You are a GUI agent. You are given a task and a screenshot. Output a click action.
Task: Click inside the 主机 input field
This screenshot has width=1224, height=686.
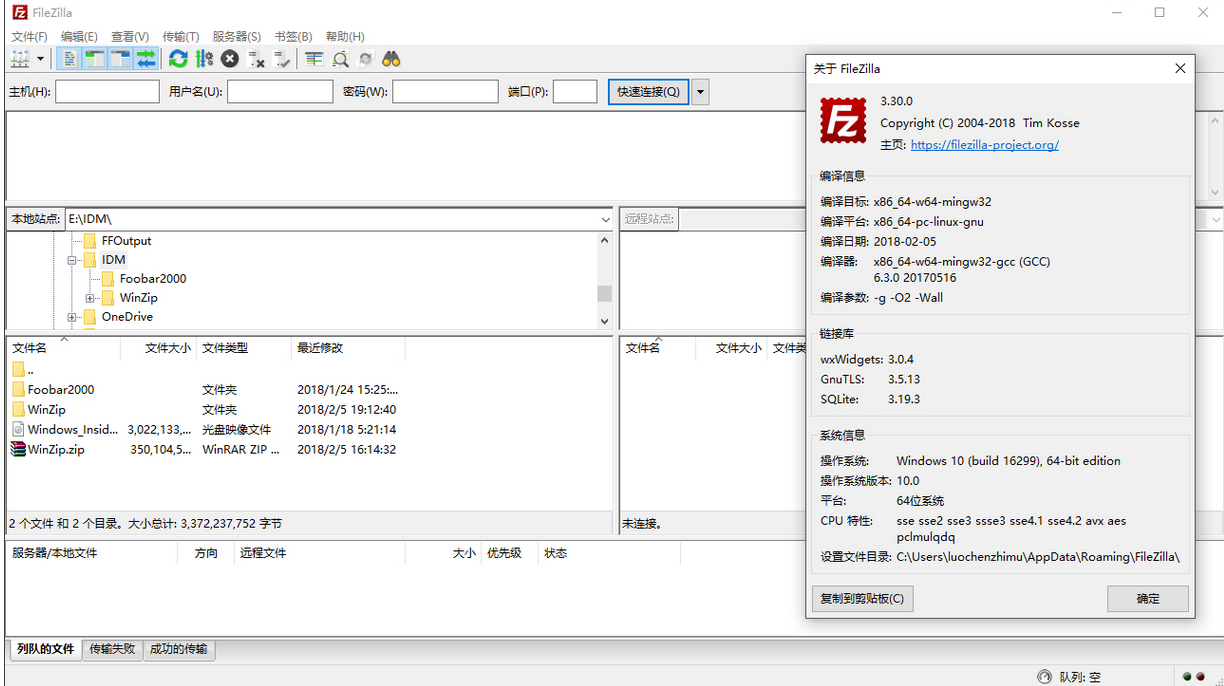point(107,91)
